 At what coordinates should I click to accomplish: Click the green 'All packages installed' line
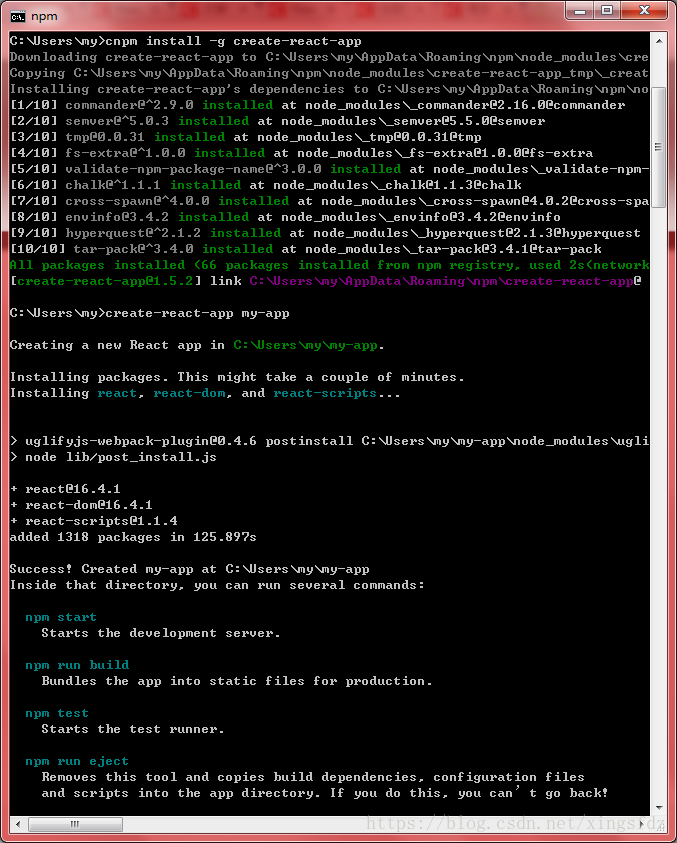click(x=329, y=265)
